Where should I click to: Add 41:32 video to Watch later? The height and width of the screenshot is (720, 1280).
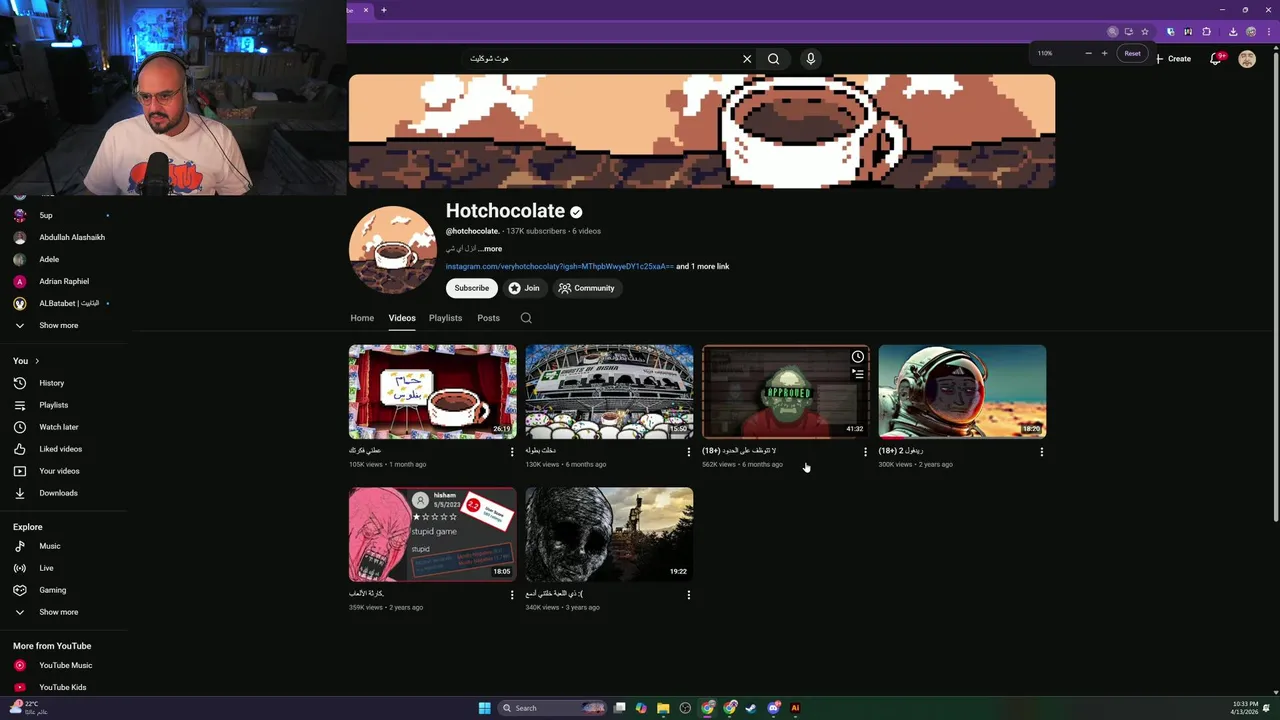click(x=858, y=357)
